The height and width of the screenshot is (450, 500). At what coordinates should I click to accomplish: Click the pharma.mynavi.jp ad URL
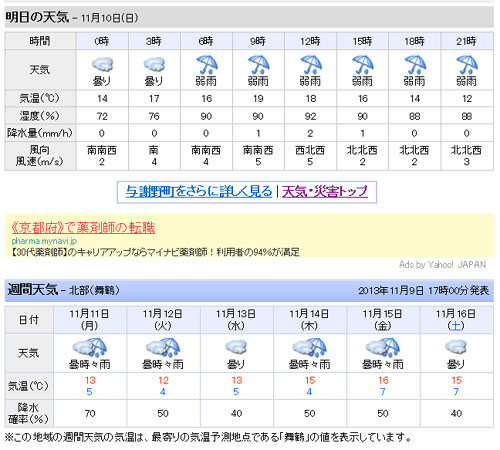[x=44, y=241]
